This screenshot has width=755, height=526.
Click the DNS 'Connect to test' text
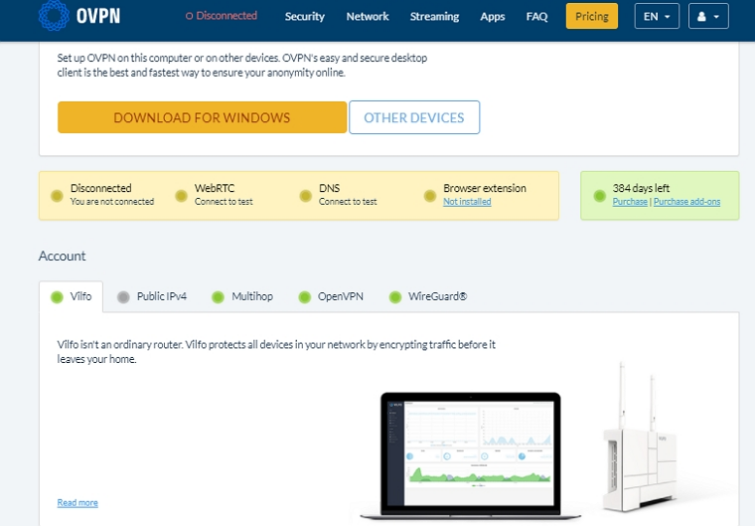[x=348, y=202]
